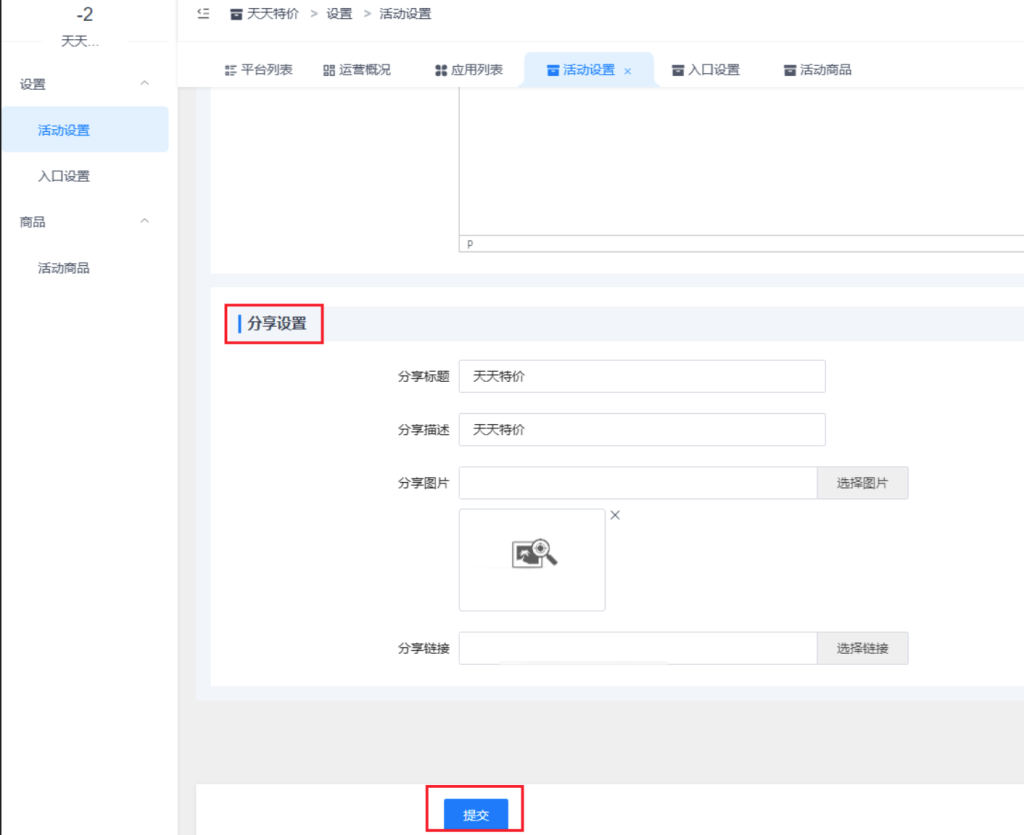The height and width of the screenshot is (835, 1024).
Task: Switch to the 入口设置 tab
Action: tap(705, 70)
